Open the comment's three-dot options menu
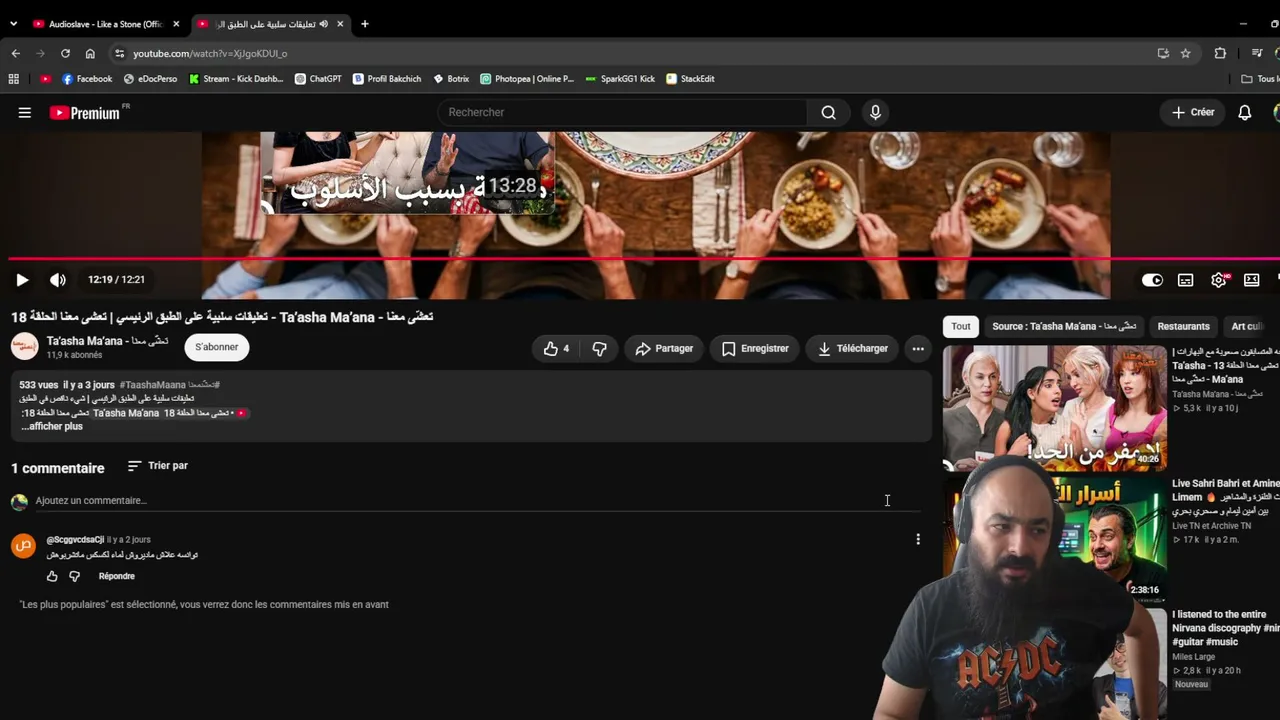The image size is (1280, 720). coord(918,540)
